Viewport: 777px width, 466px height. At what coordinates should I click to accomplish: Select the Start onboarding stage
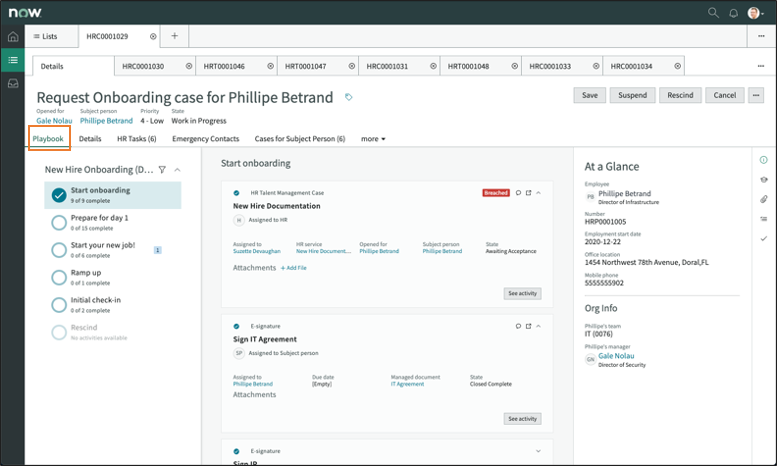113,195
